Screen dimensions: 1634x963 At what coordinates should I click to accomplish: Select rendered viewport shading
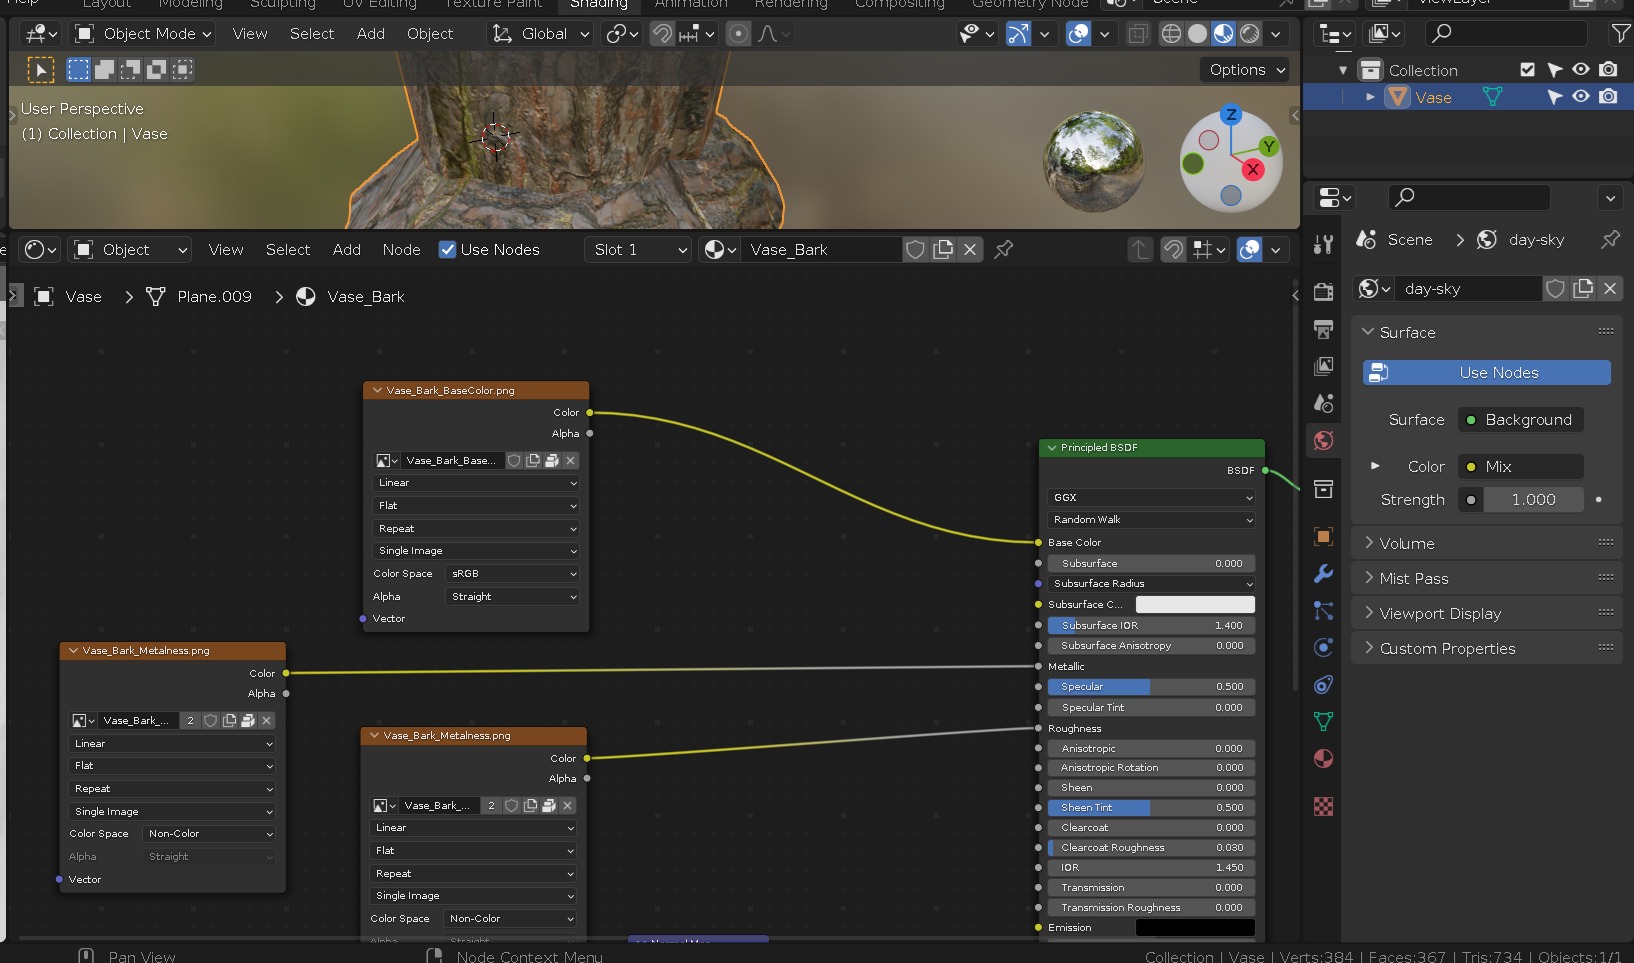tap(1249, 34)
